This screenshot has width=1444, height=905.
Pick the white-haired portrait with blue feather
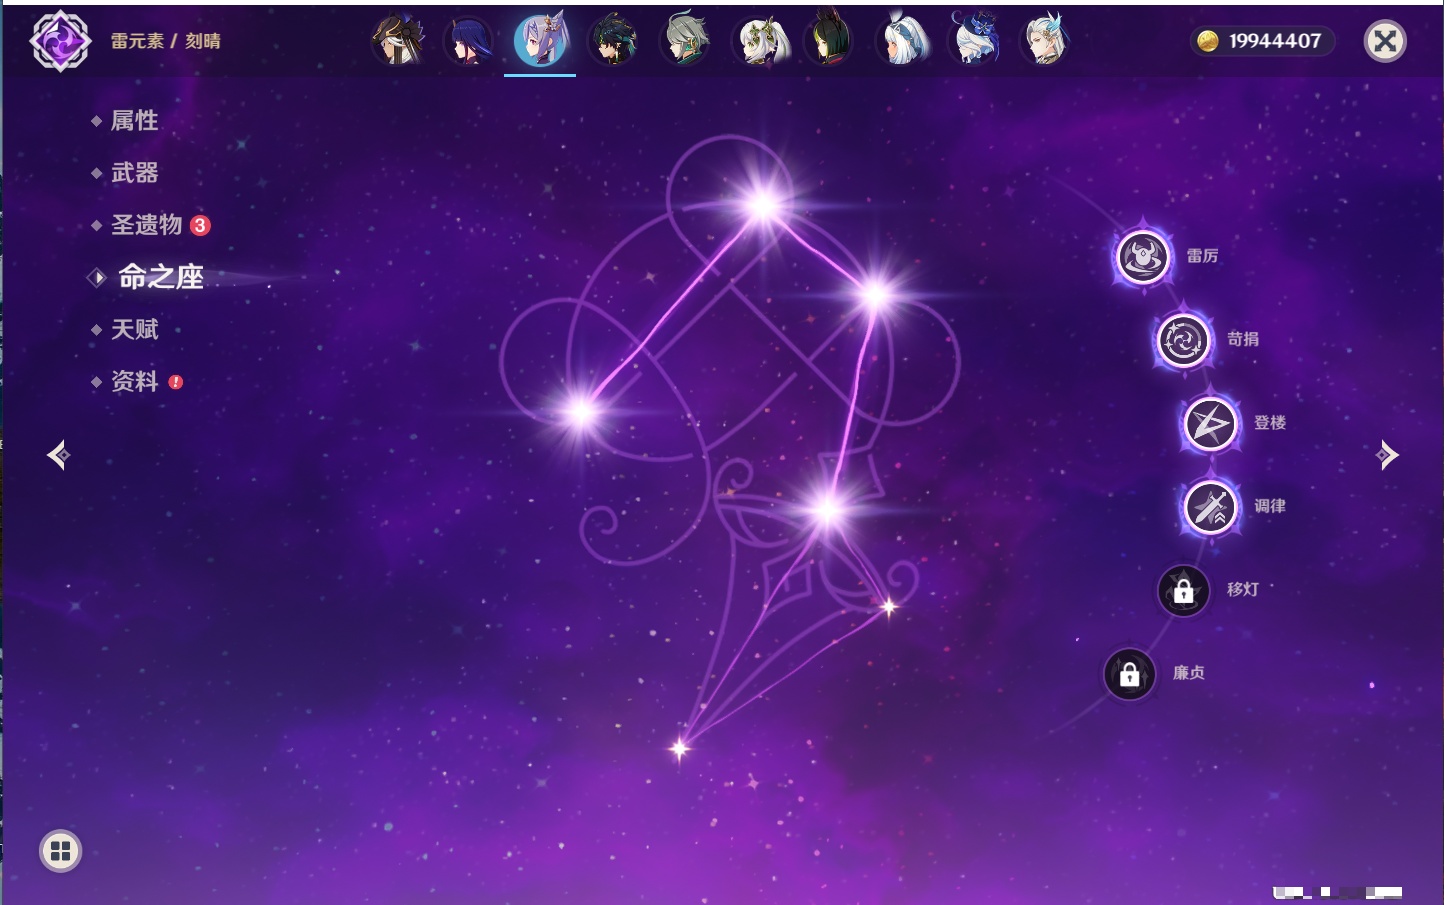(x=1046, y=41)
